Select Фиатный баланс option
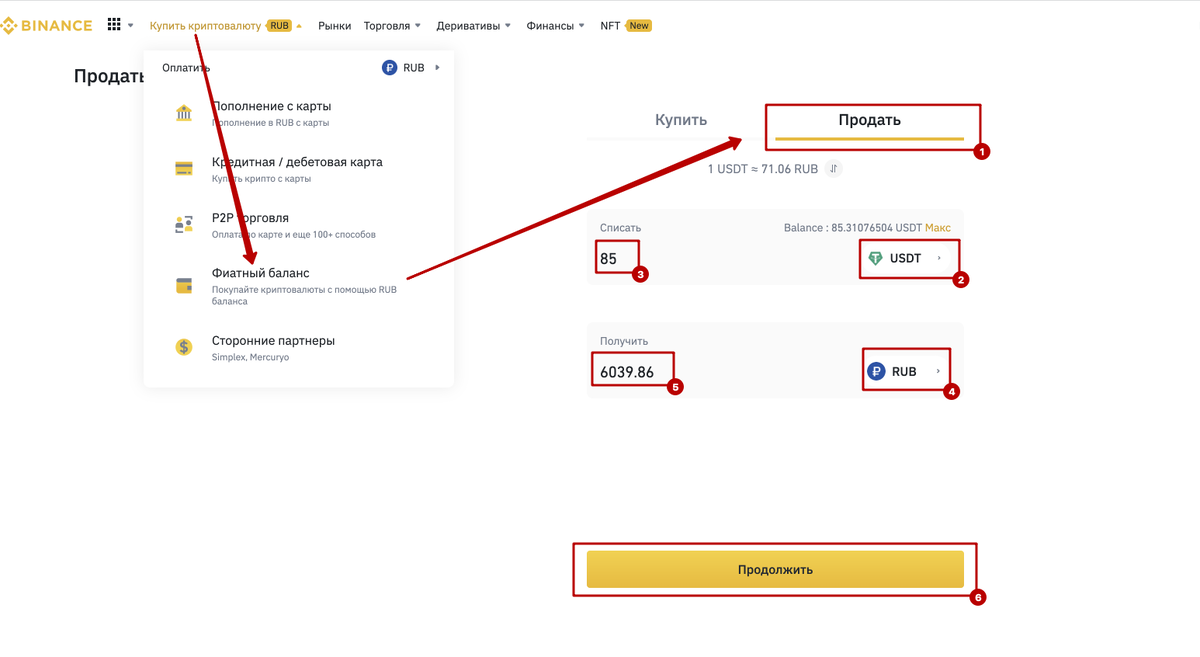This screenshot has height=657, width=1200. 299,286
